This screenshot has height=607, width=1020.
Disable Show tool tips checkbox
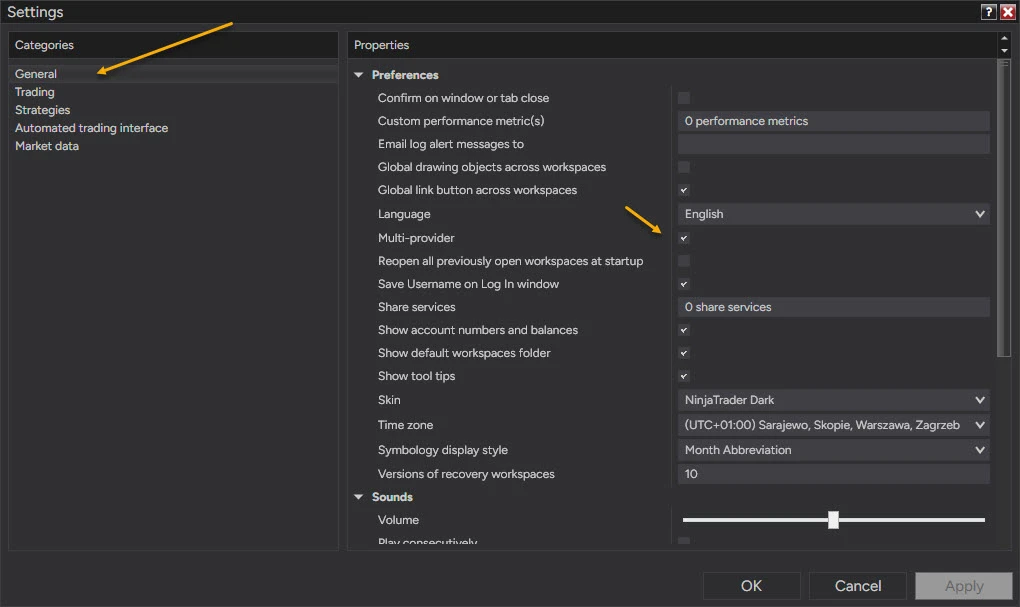click(x=684, y=376)
